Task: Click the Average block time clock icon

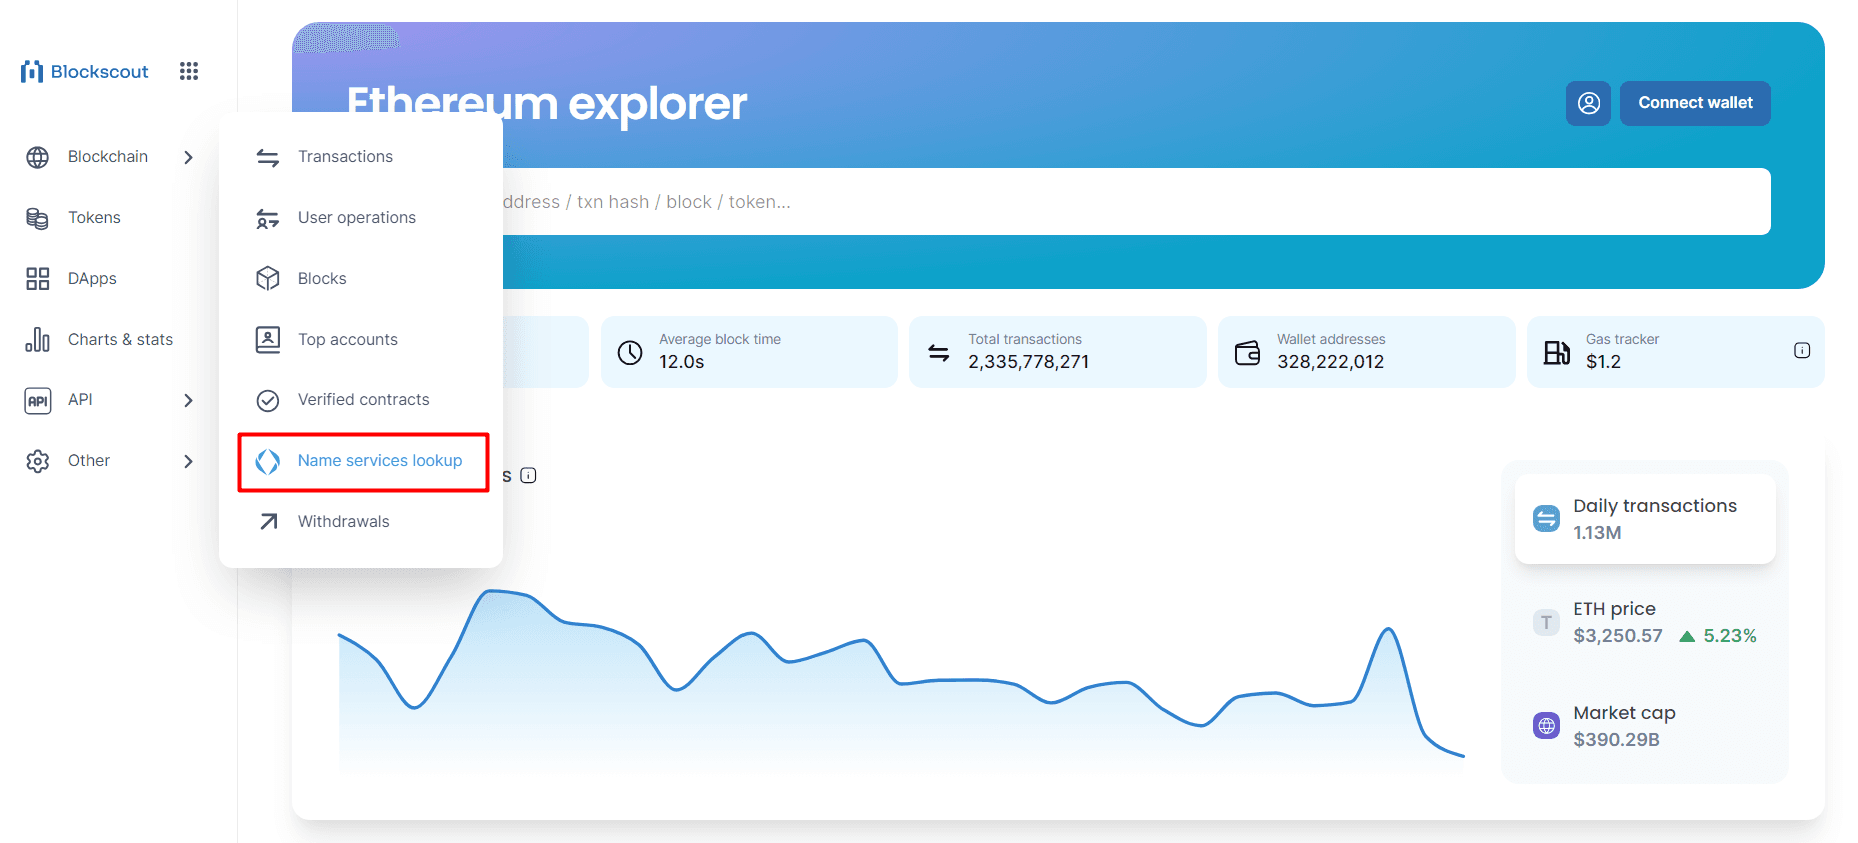Action: click(630, 352)
